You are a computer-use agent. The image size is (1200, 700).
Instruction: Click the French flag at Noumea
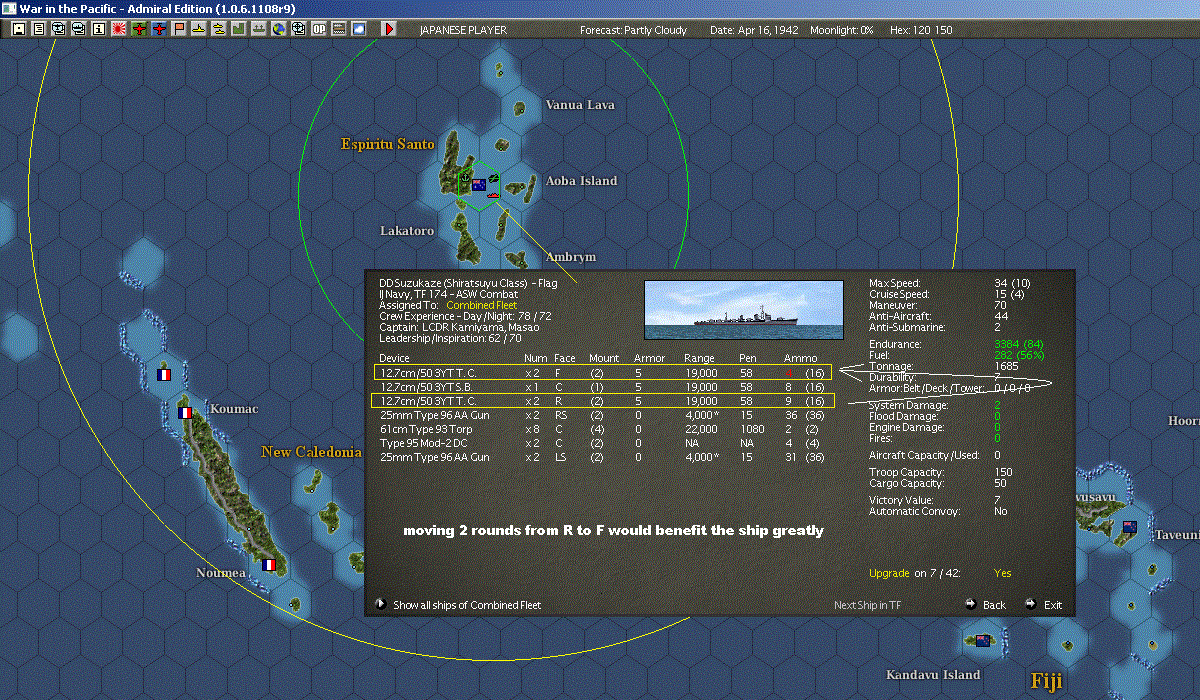click(268, 565)
